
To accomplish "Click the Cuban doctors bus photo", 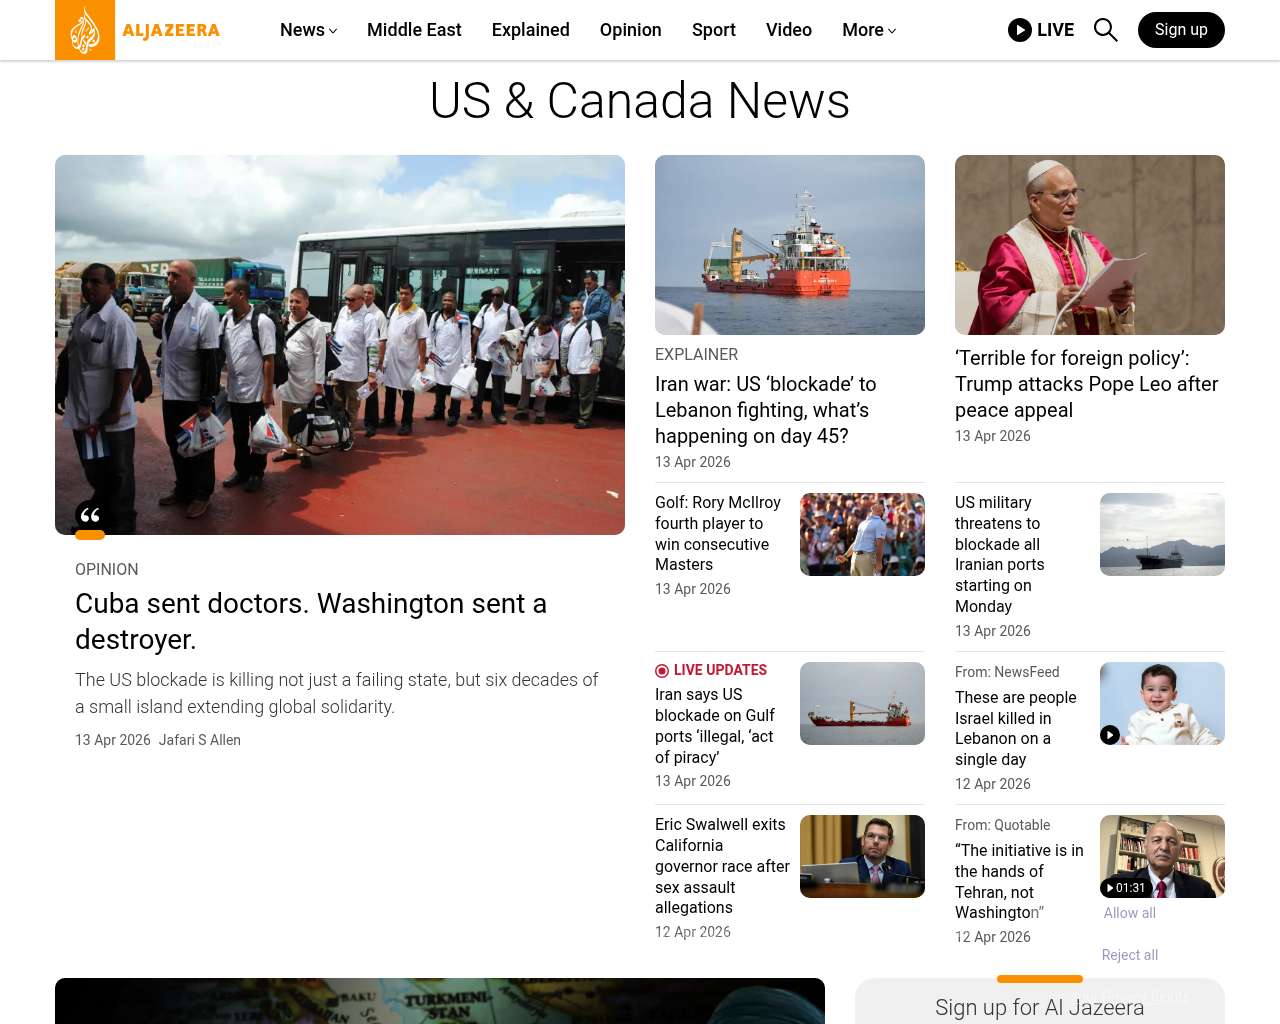I will (340, 345).
